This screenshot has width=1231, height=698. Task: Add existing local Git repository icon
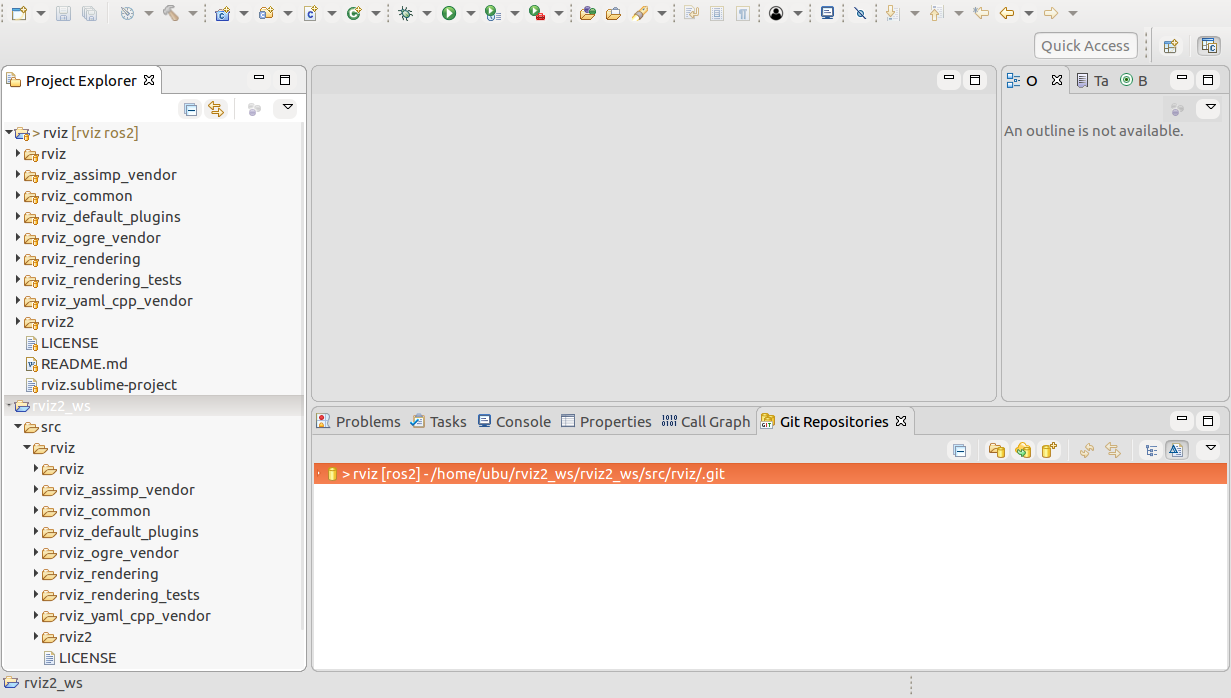[x=996, y=450]
